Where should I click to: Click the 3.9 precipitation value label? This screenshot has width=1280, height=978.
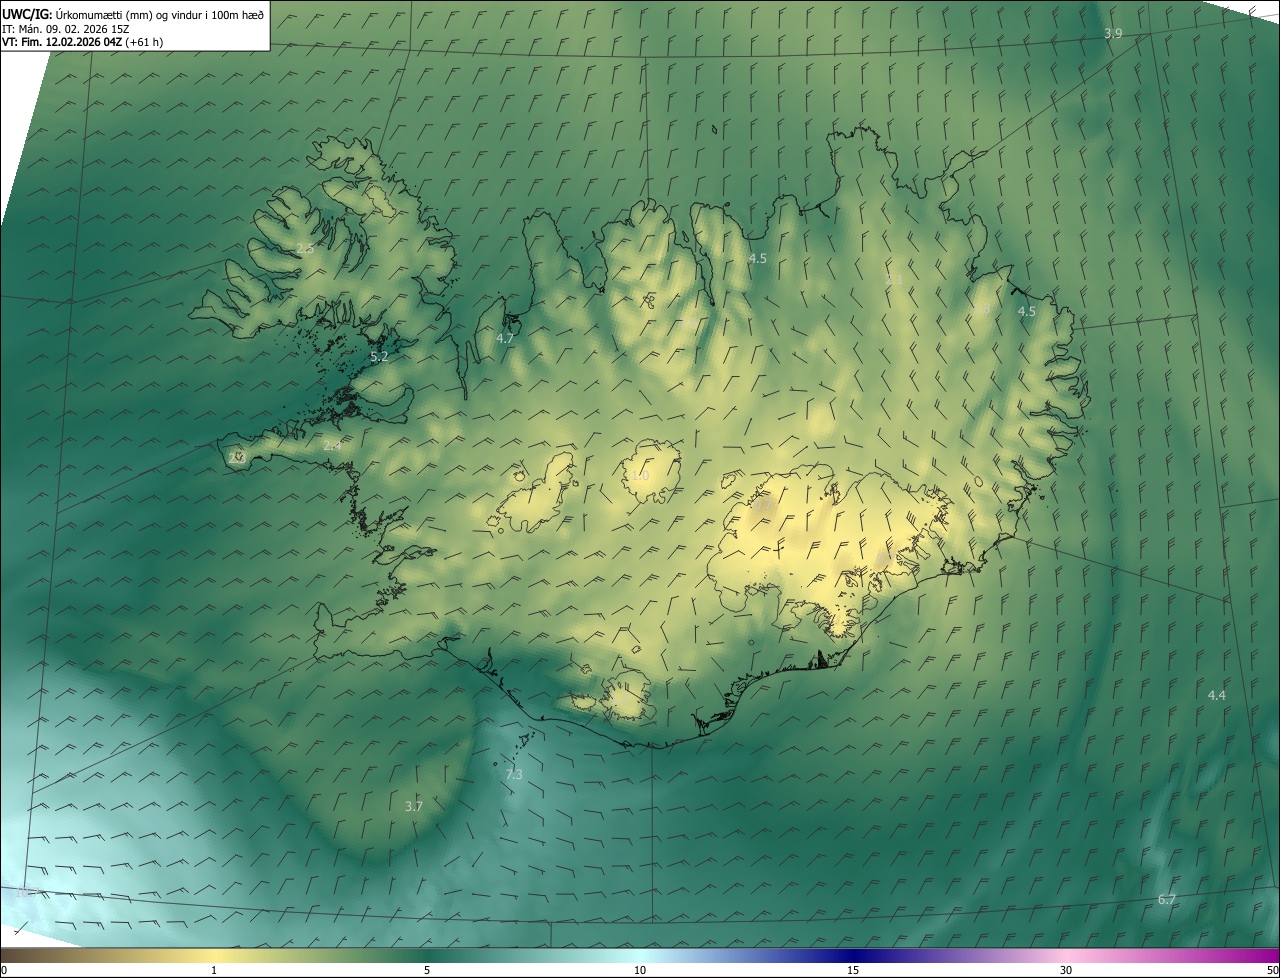coord(1113,34)
